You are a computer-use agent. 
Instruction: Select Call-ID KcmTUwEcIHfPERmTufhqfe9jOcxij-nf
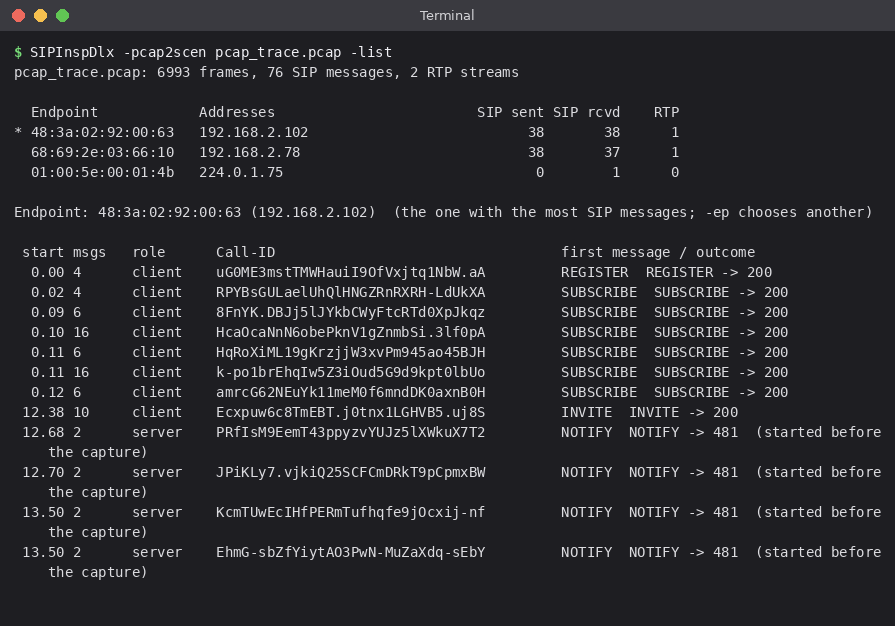click(x=350, y=512)
